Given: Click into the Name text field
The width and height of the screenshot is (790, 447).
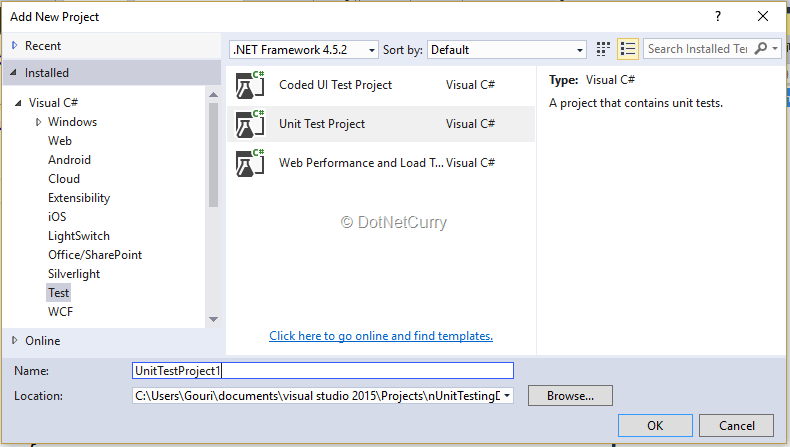Looking at the screenshot, I should click(x=323, y=371).
